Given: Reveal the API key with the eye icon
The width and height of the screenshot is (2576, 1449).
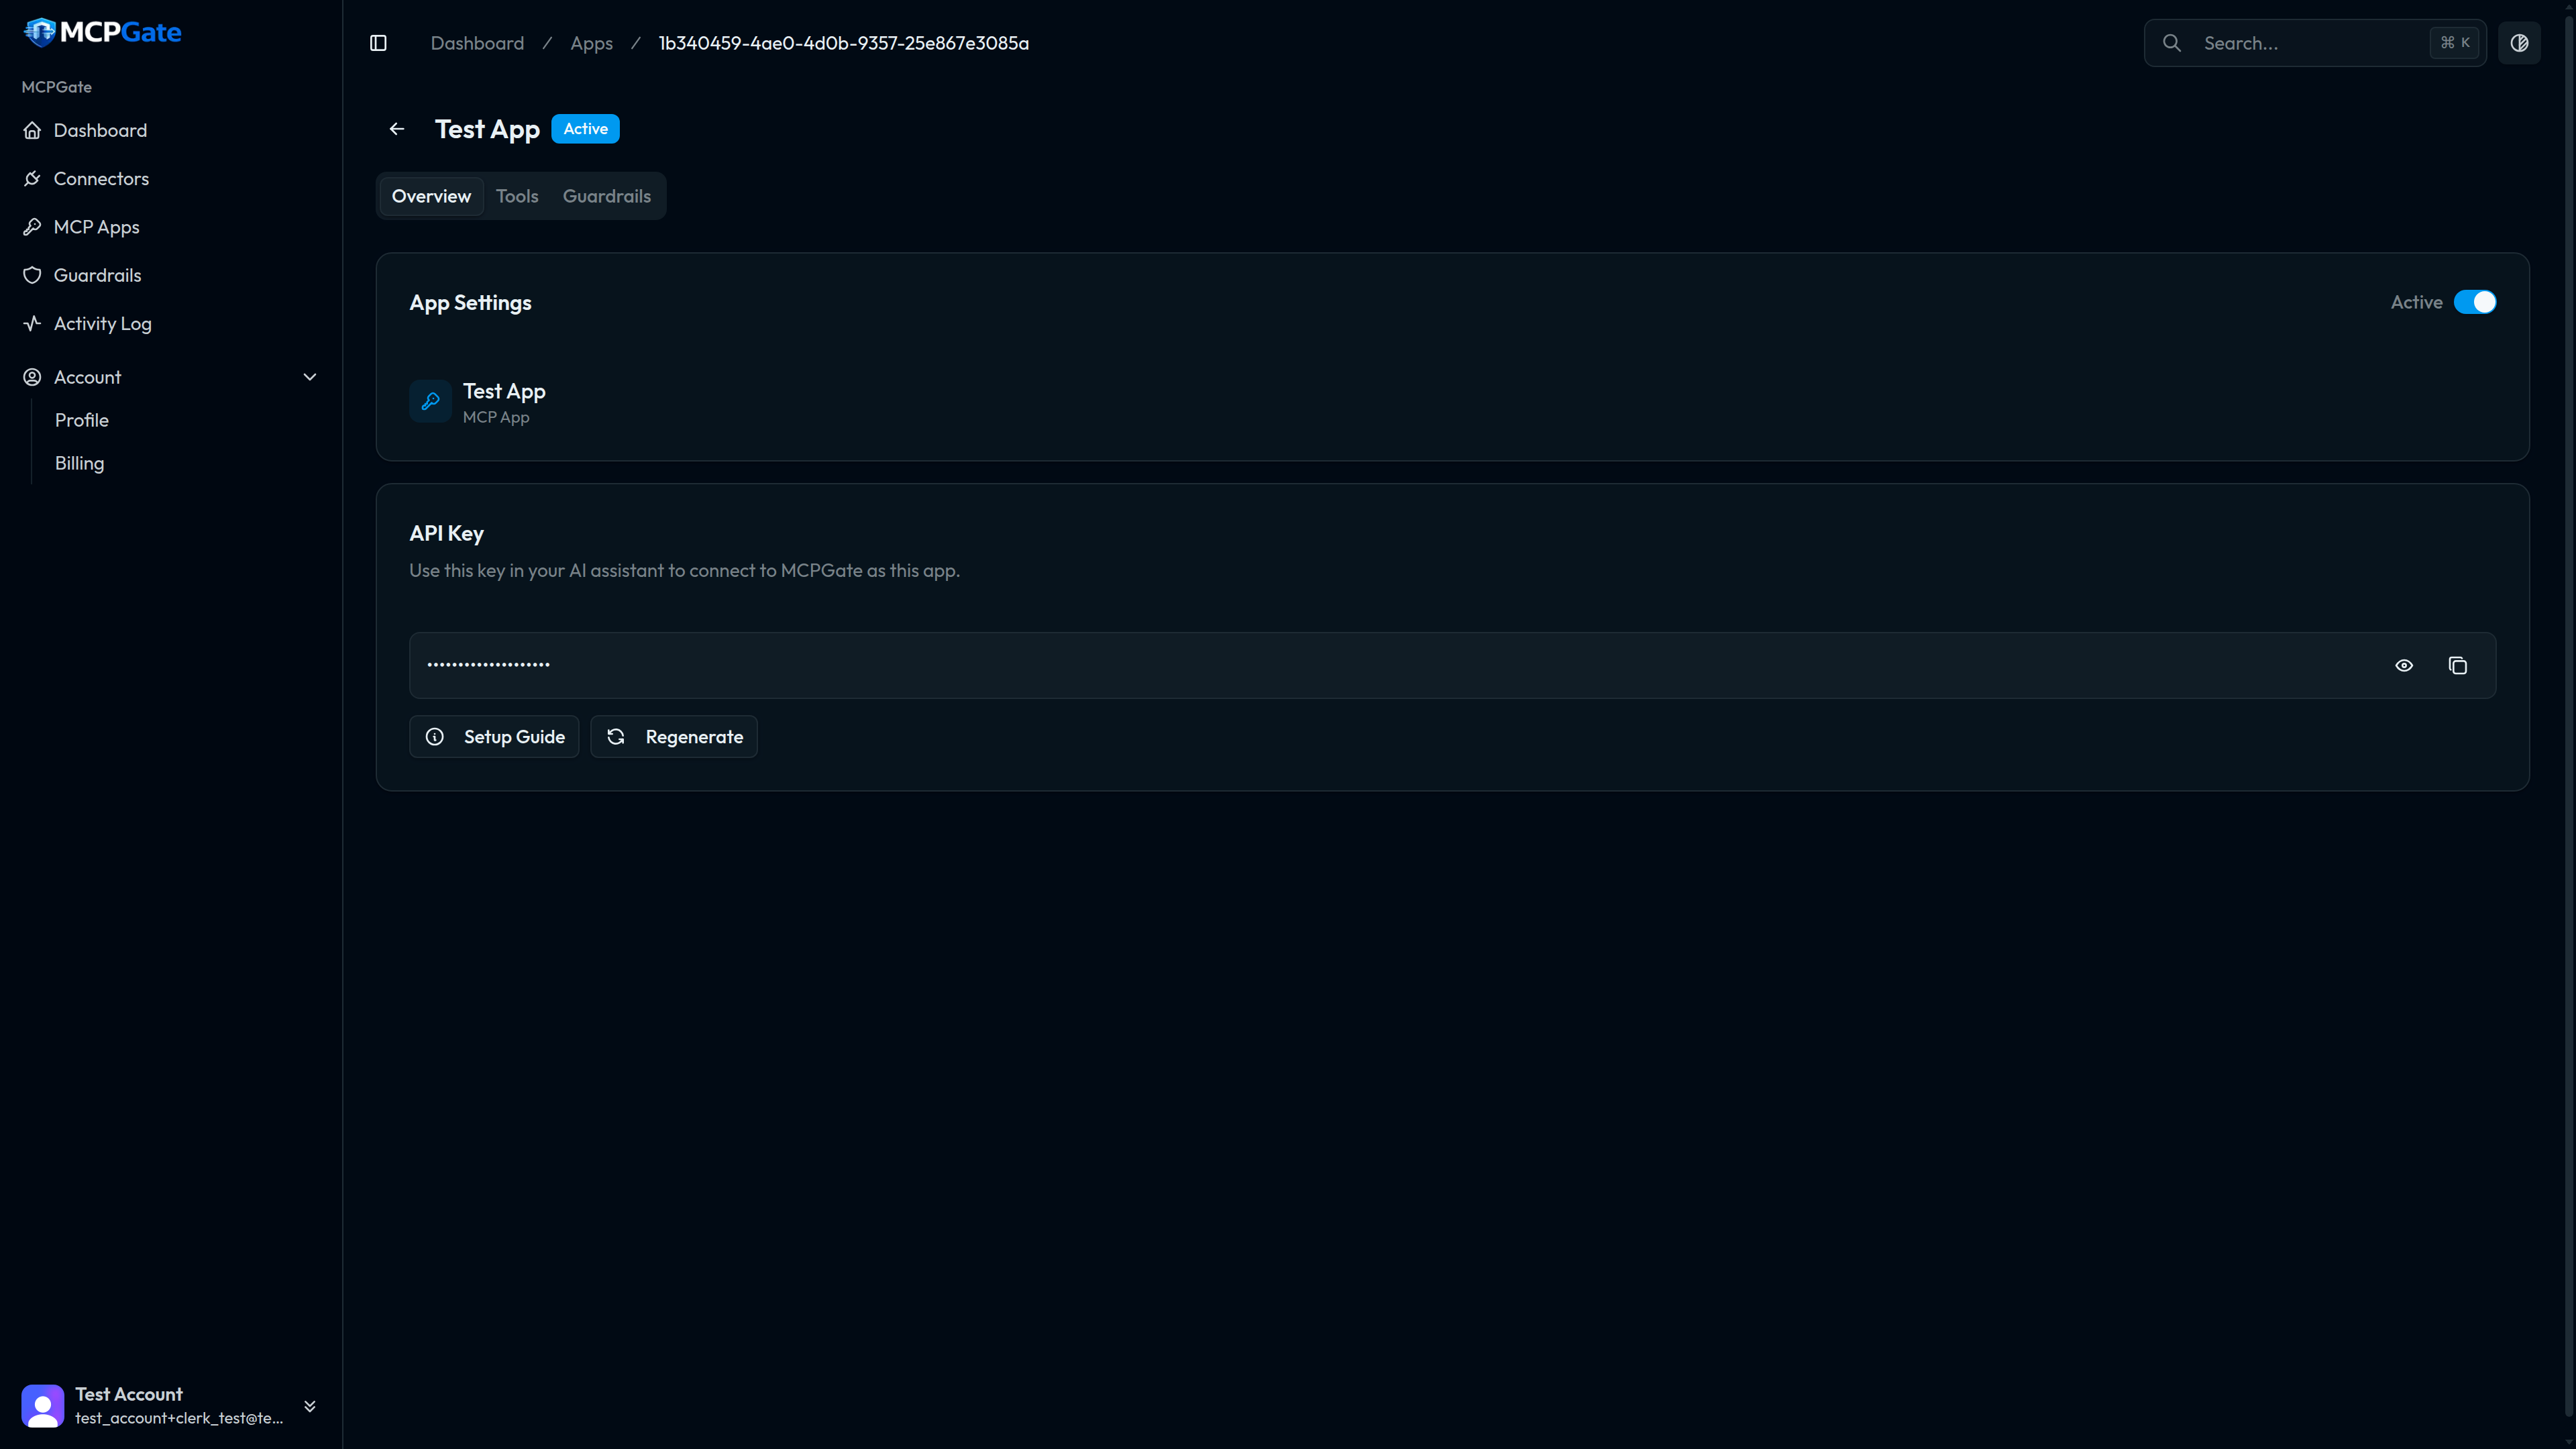Looking at the screenshot, I should point(2405,665).
